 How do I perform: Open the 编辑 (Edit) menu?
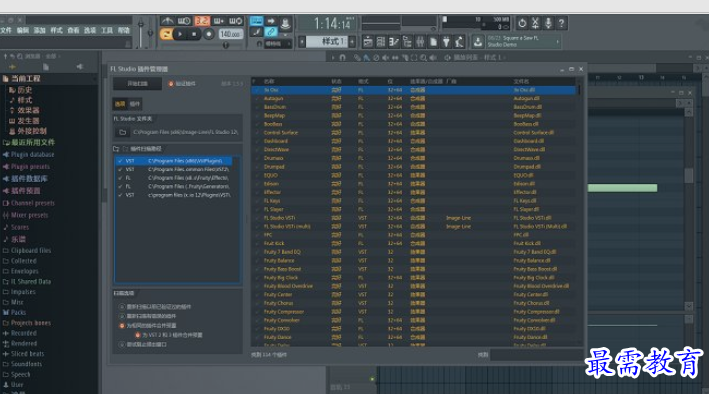(23, 30)
